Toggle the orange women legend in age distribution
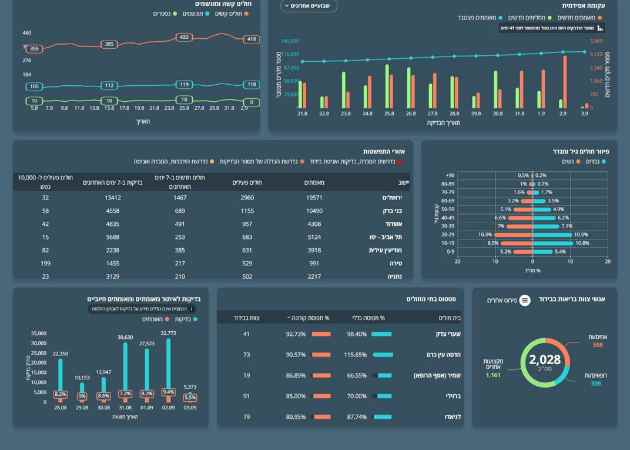Viewport: 630px width, 450px height. 573,162
